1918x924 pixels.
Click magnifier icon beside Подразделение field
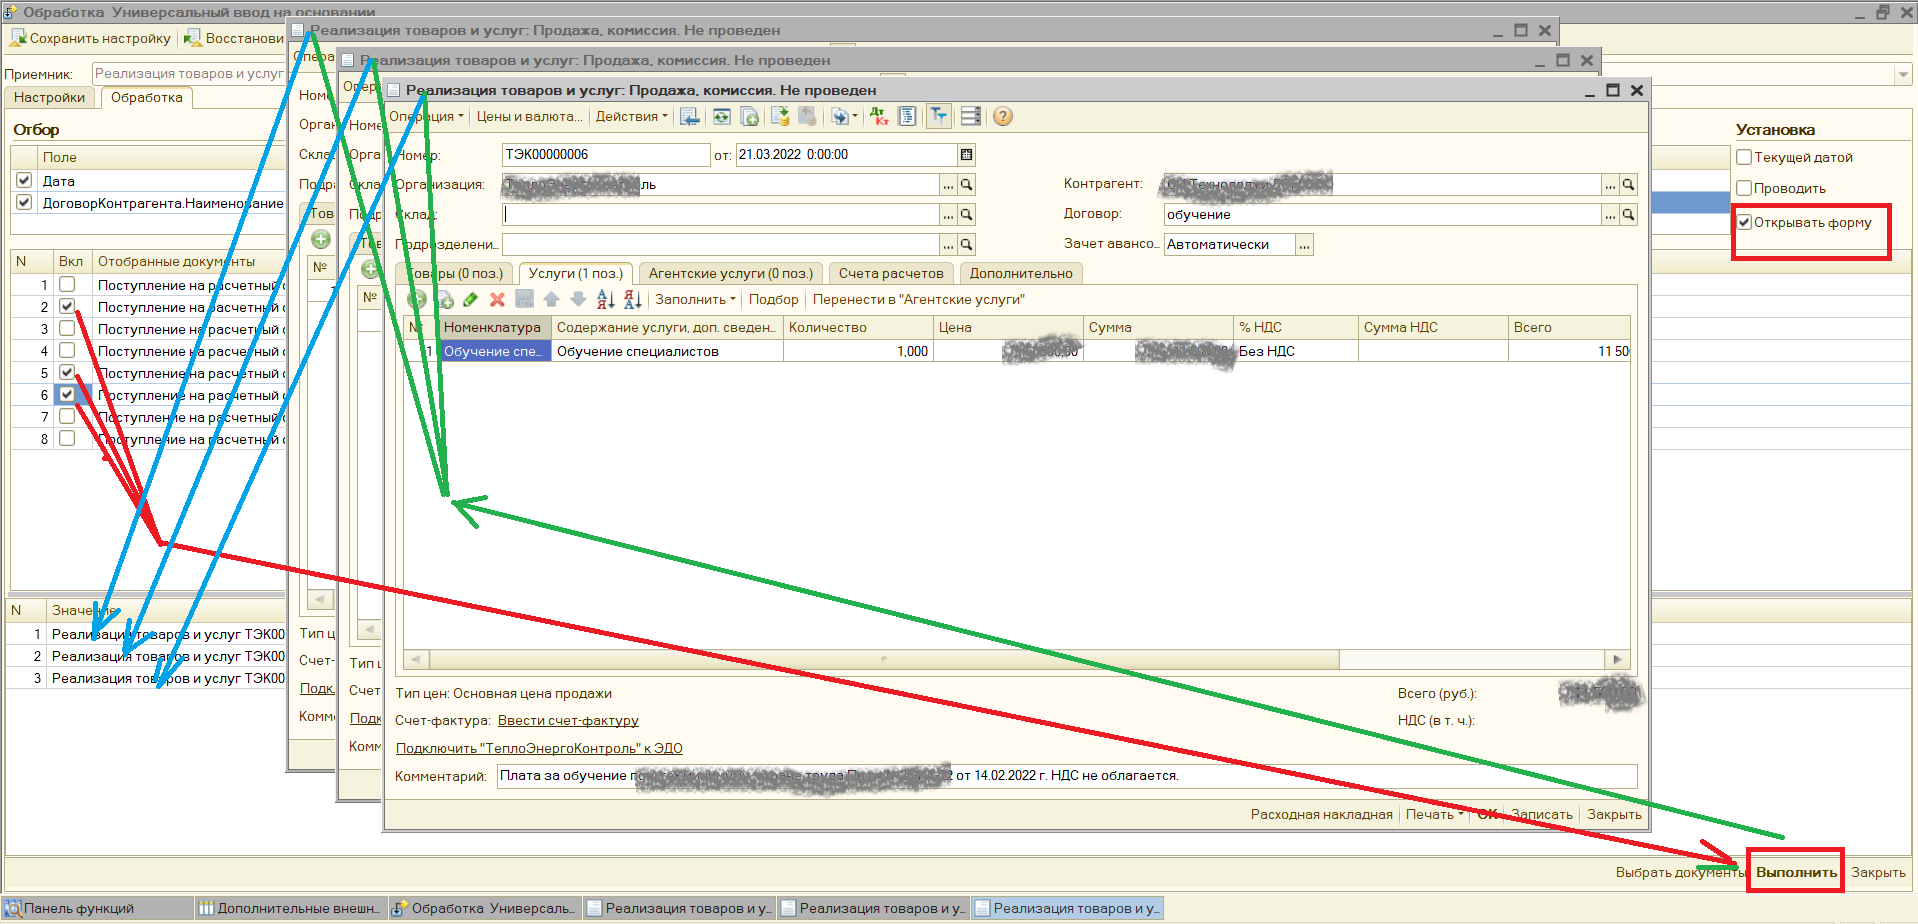coord(967,245)
